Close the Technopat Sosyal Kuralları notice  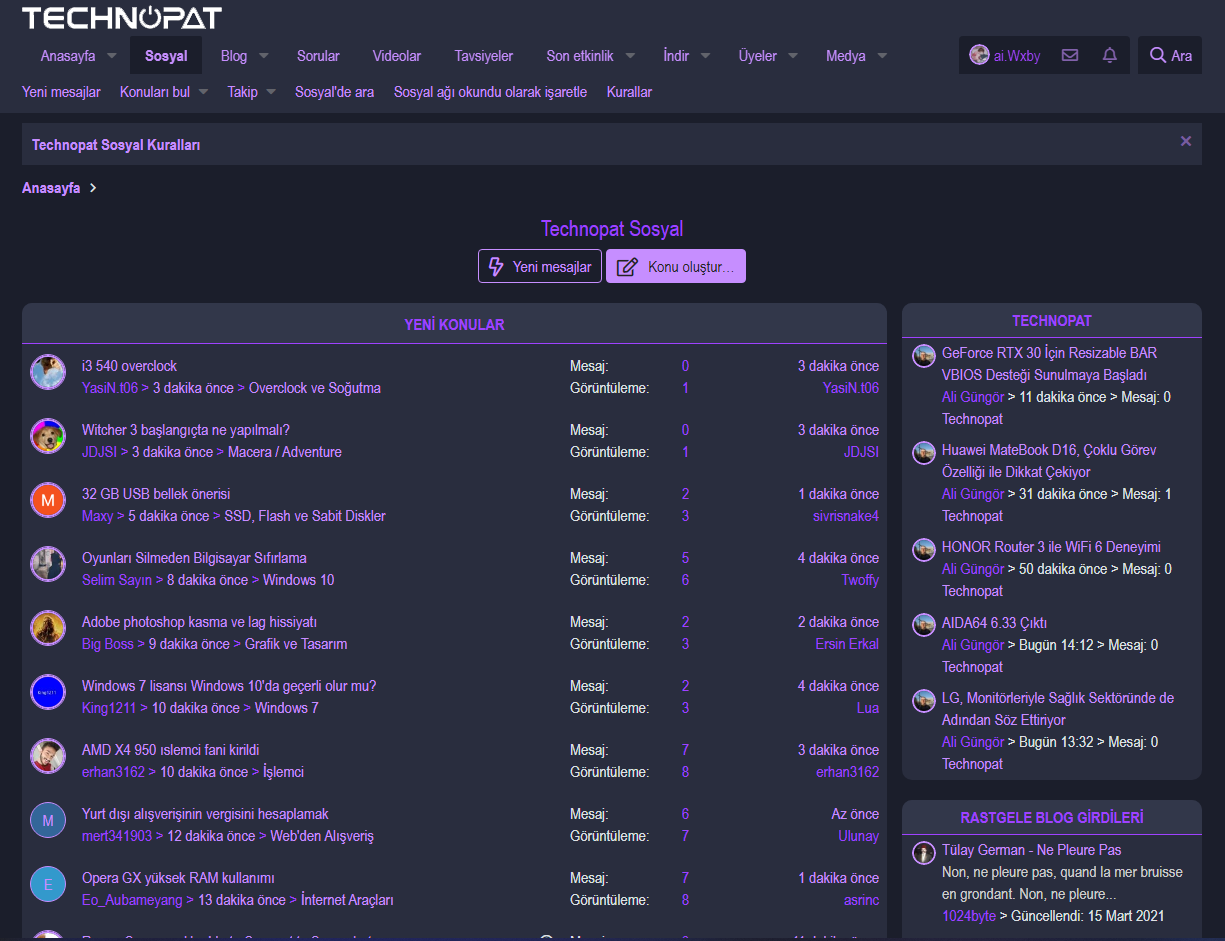coord(1186,142)
